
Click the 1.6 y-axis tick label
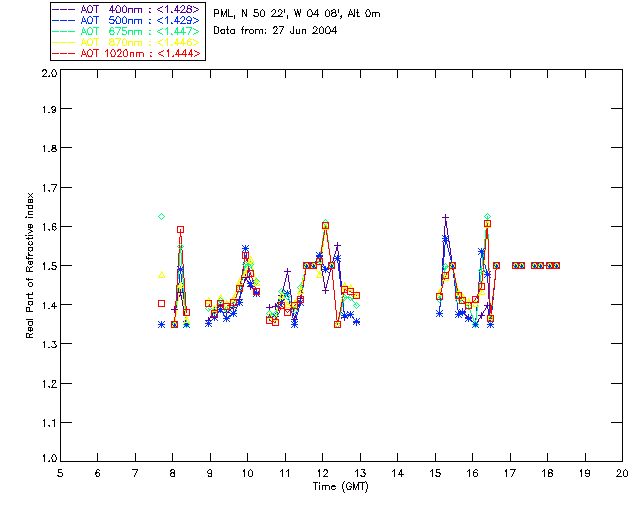tap(49, 227)
